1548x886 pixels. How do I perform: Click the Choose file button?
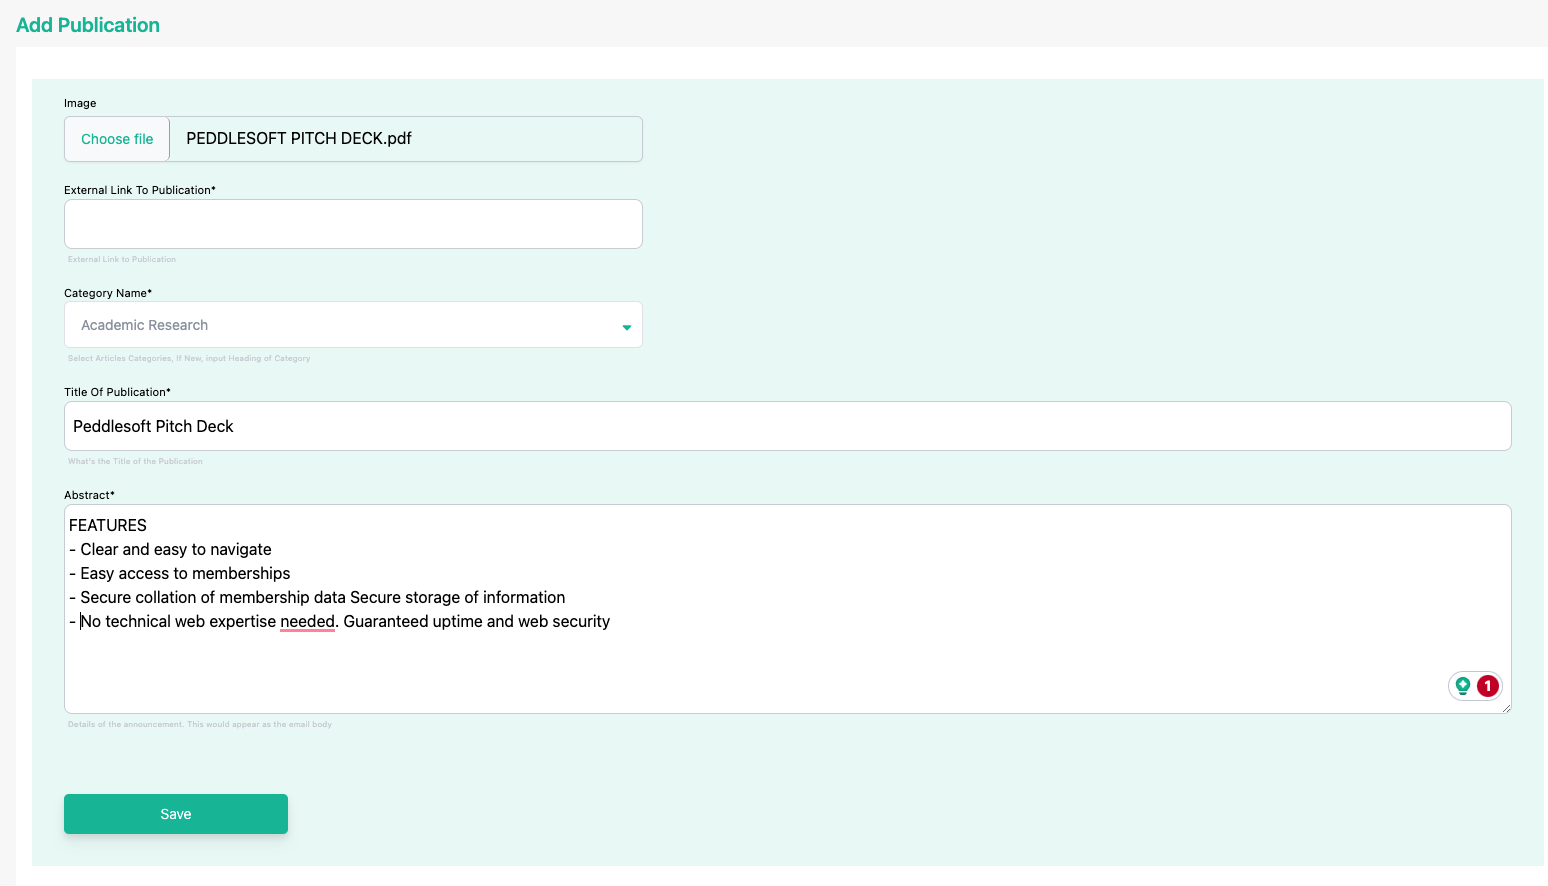(x=117, y=139)
